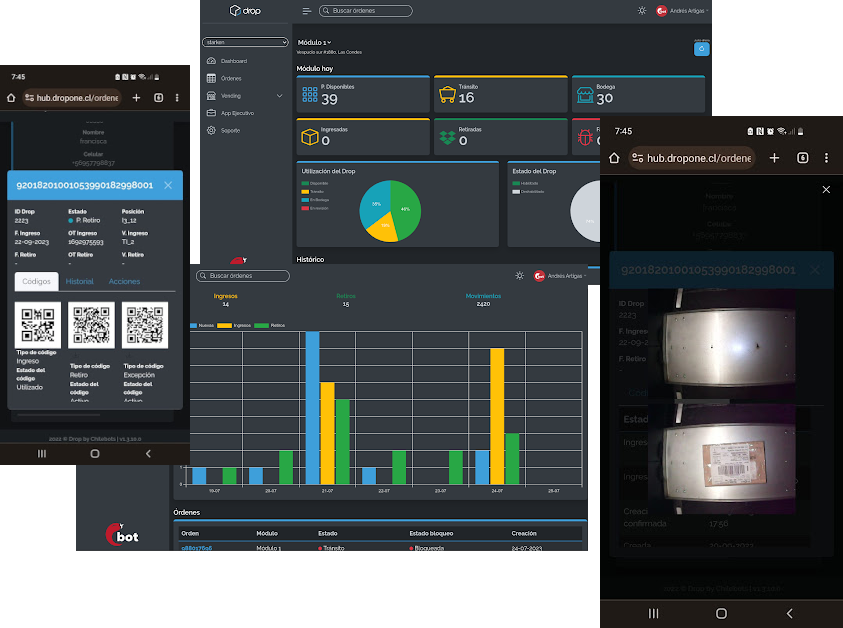The width and height of the screenshot is (843, 628).
Task: Open the tab switcher on the locker photo phone
Action: tap(803, 158)
